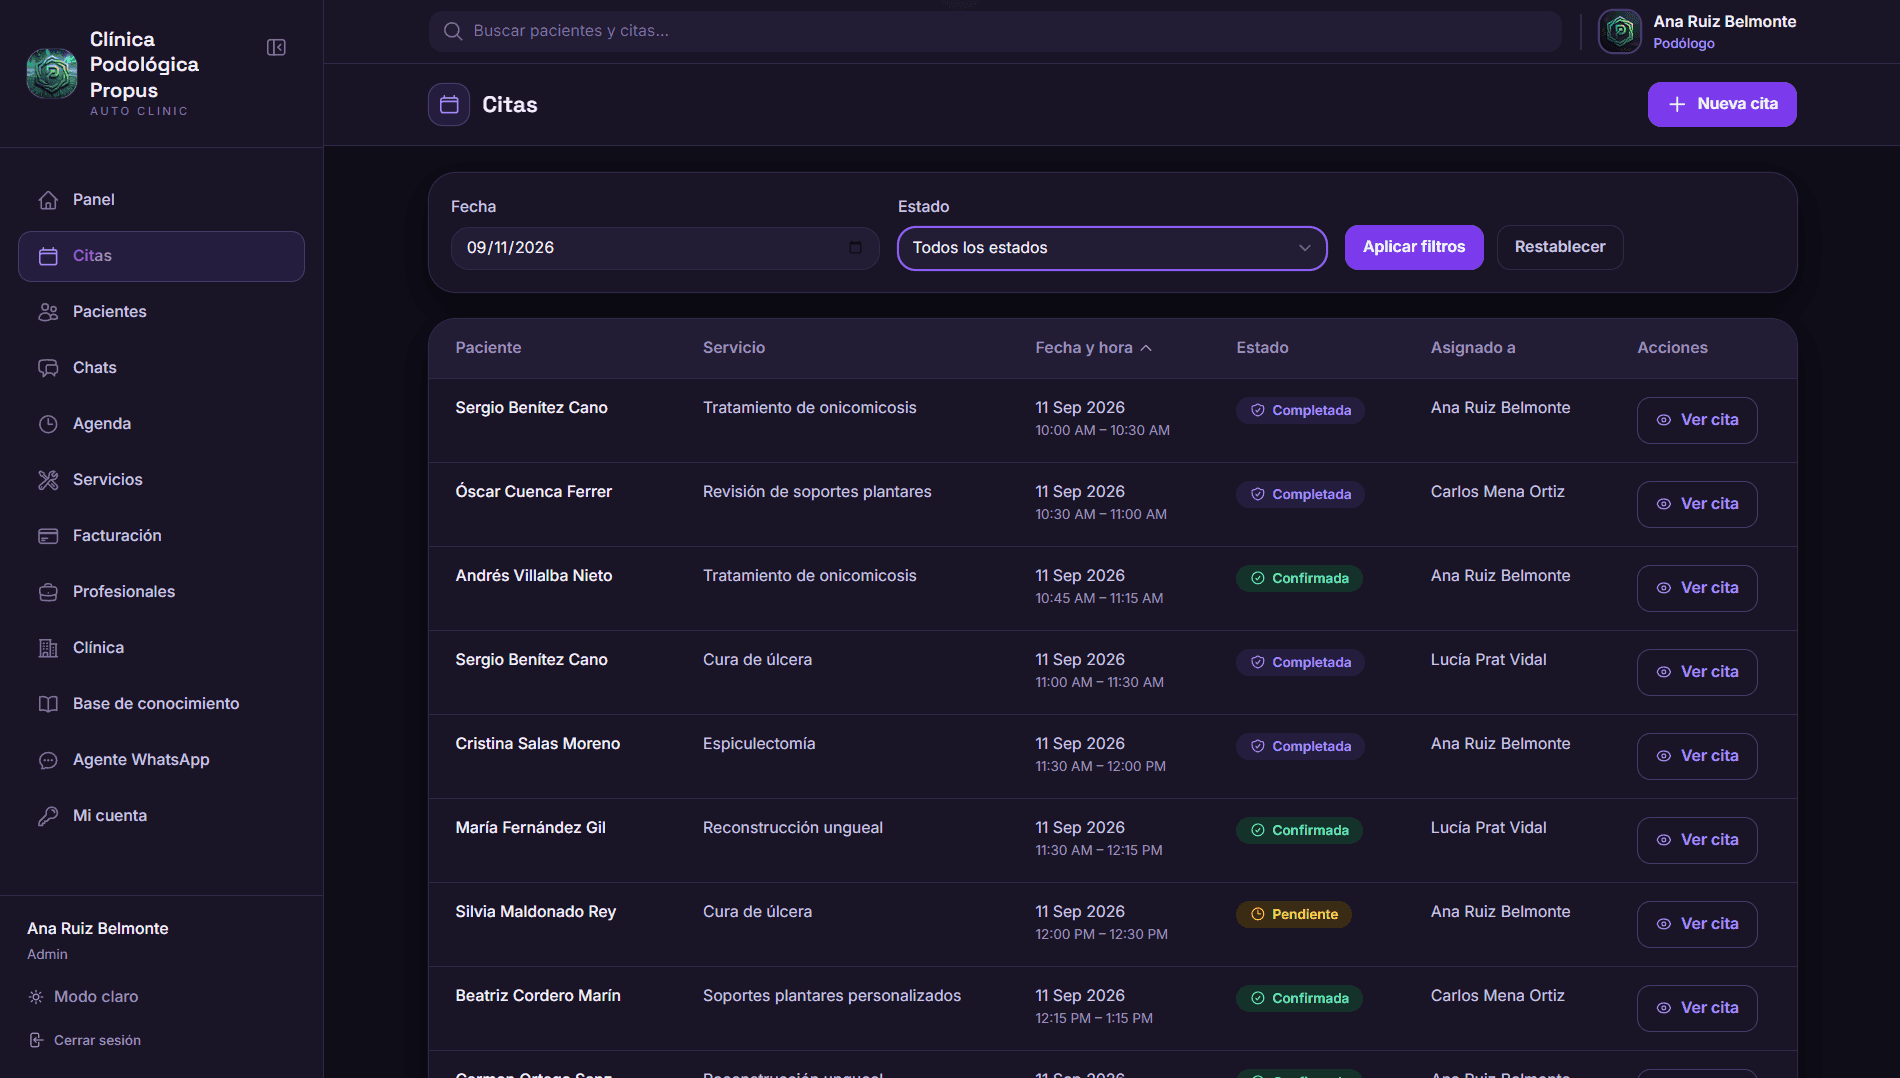Open the user avatar in the top bar
This screenshot has width=1900, height=1078.
point(1620,31)
